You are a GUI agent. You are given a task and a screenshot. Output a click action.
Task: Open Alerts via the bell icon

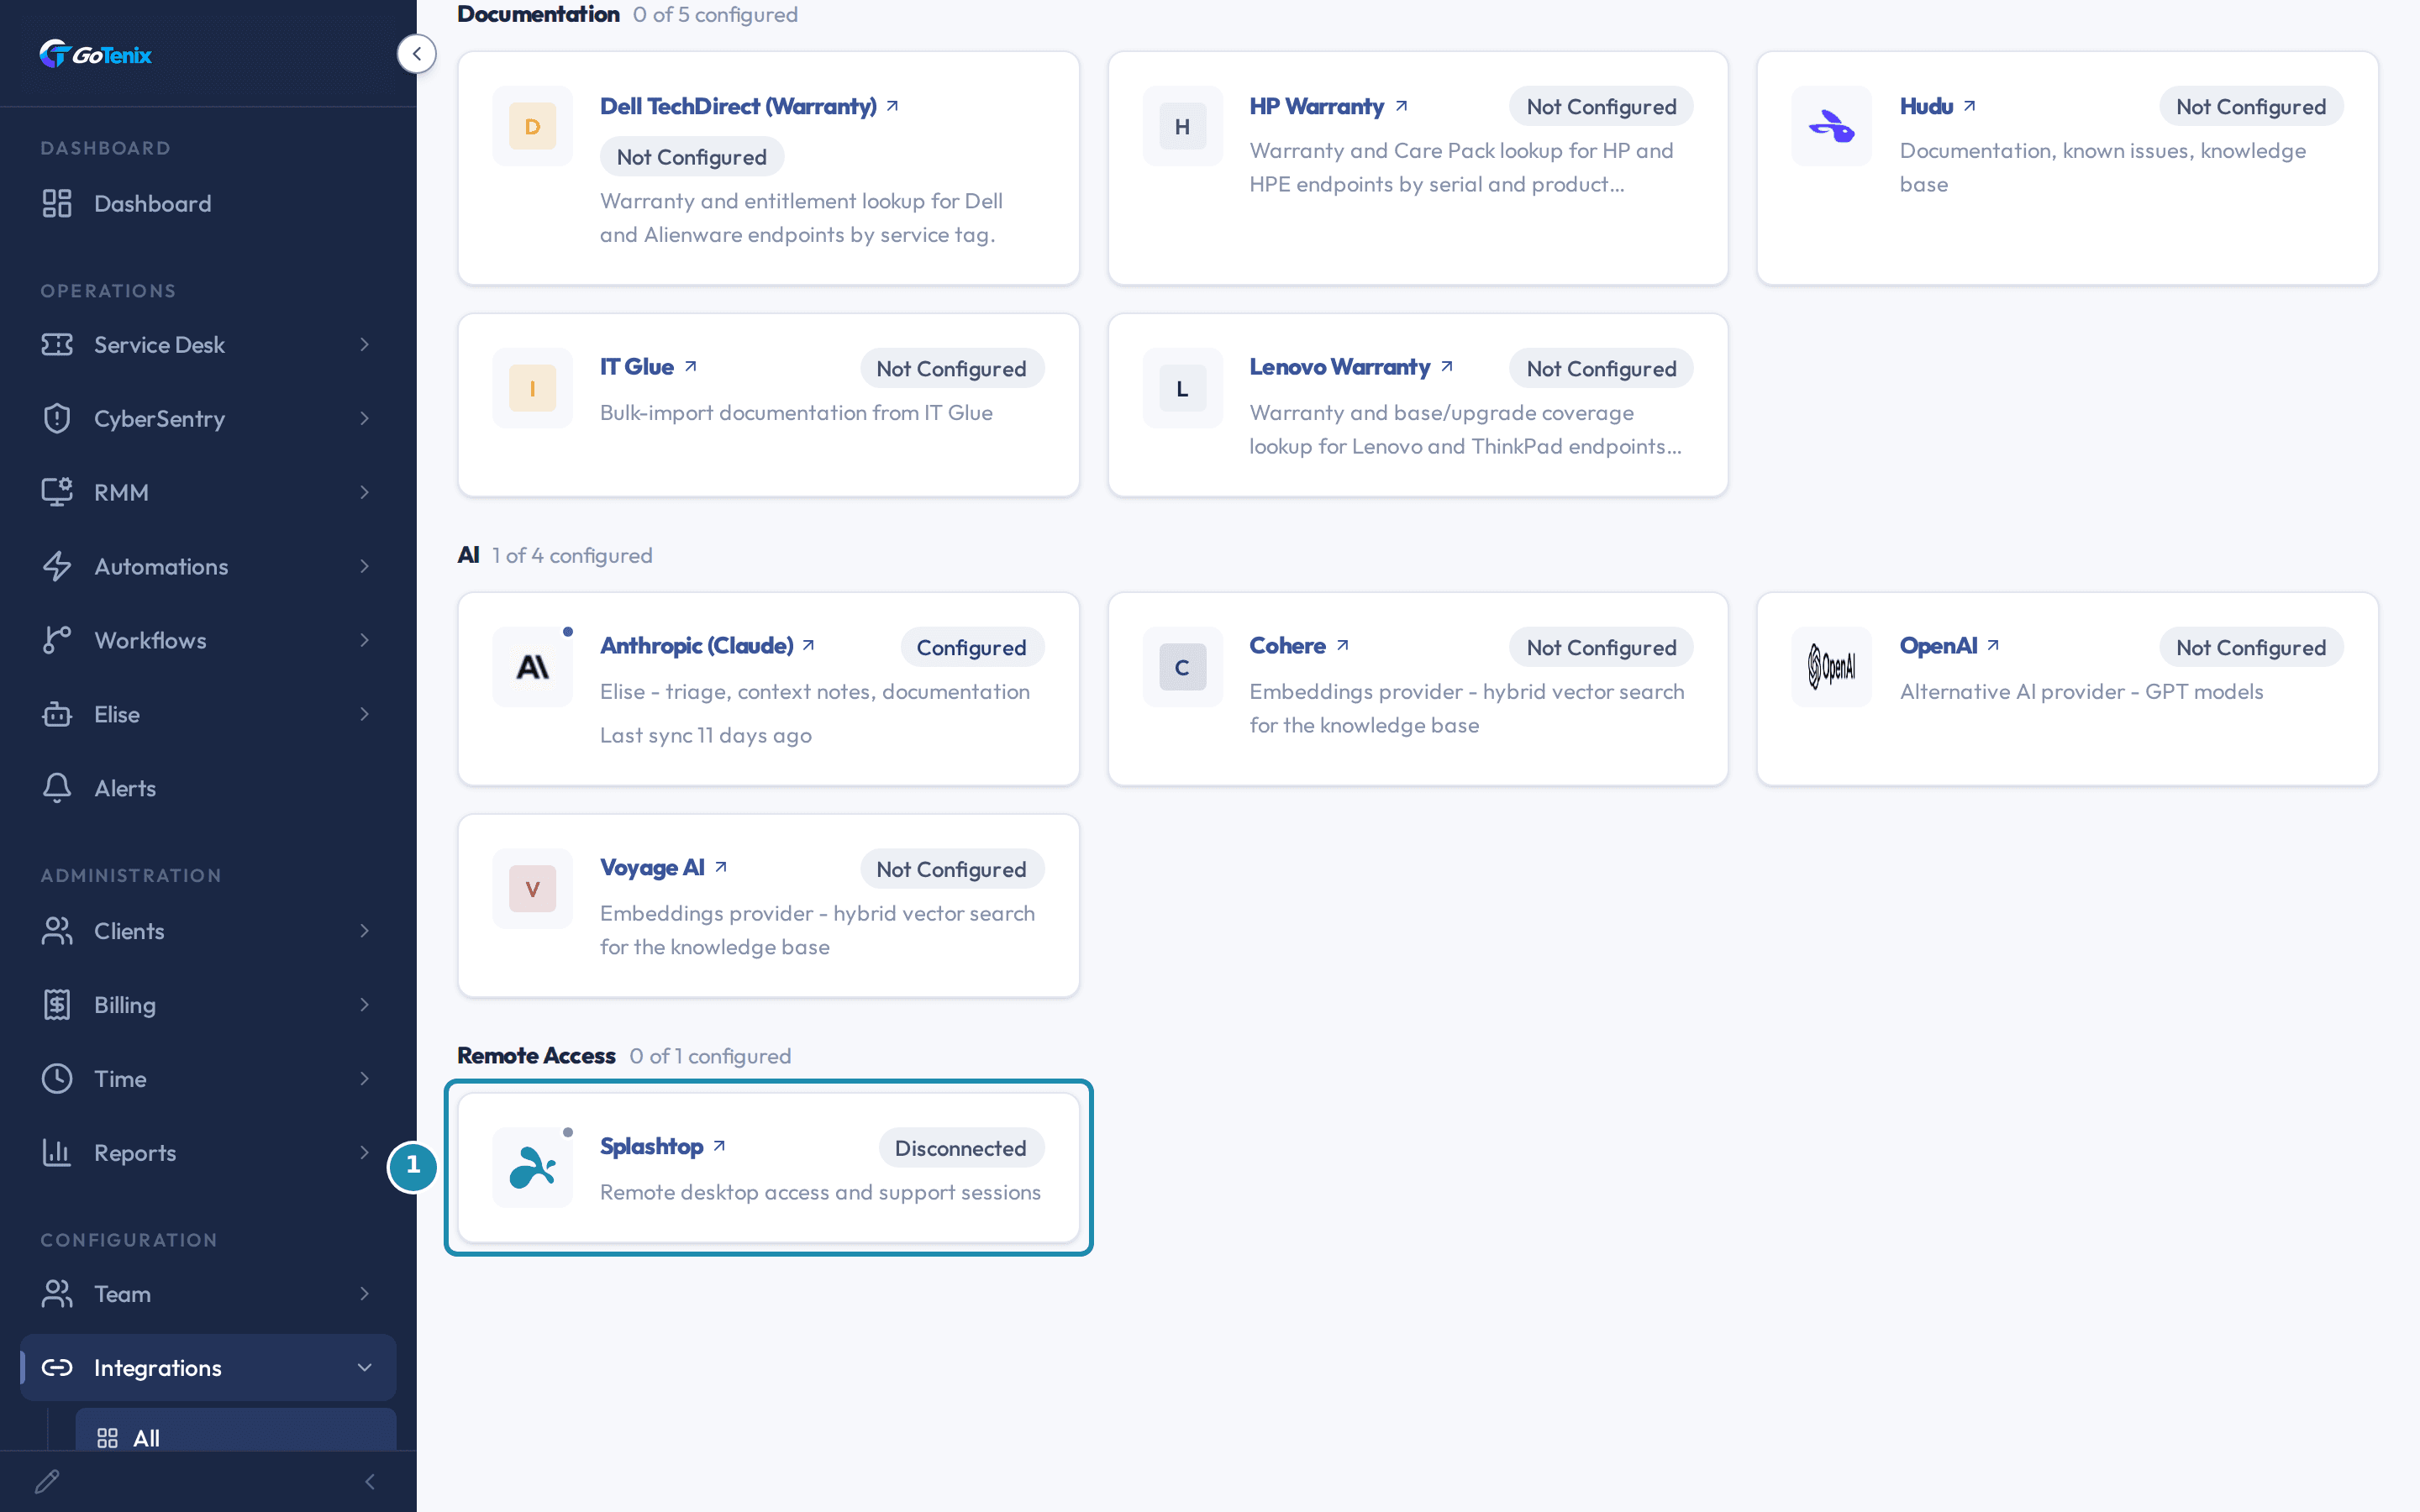coord(57,788)
